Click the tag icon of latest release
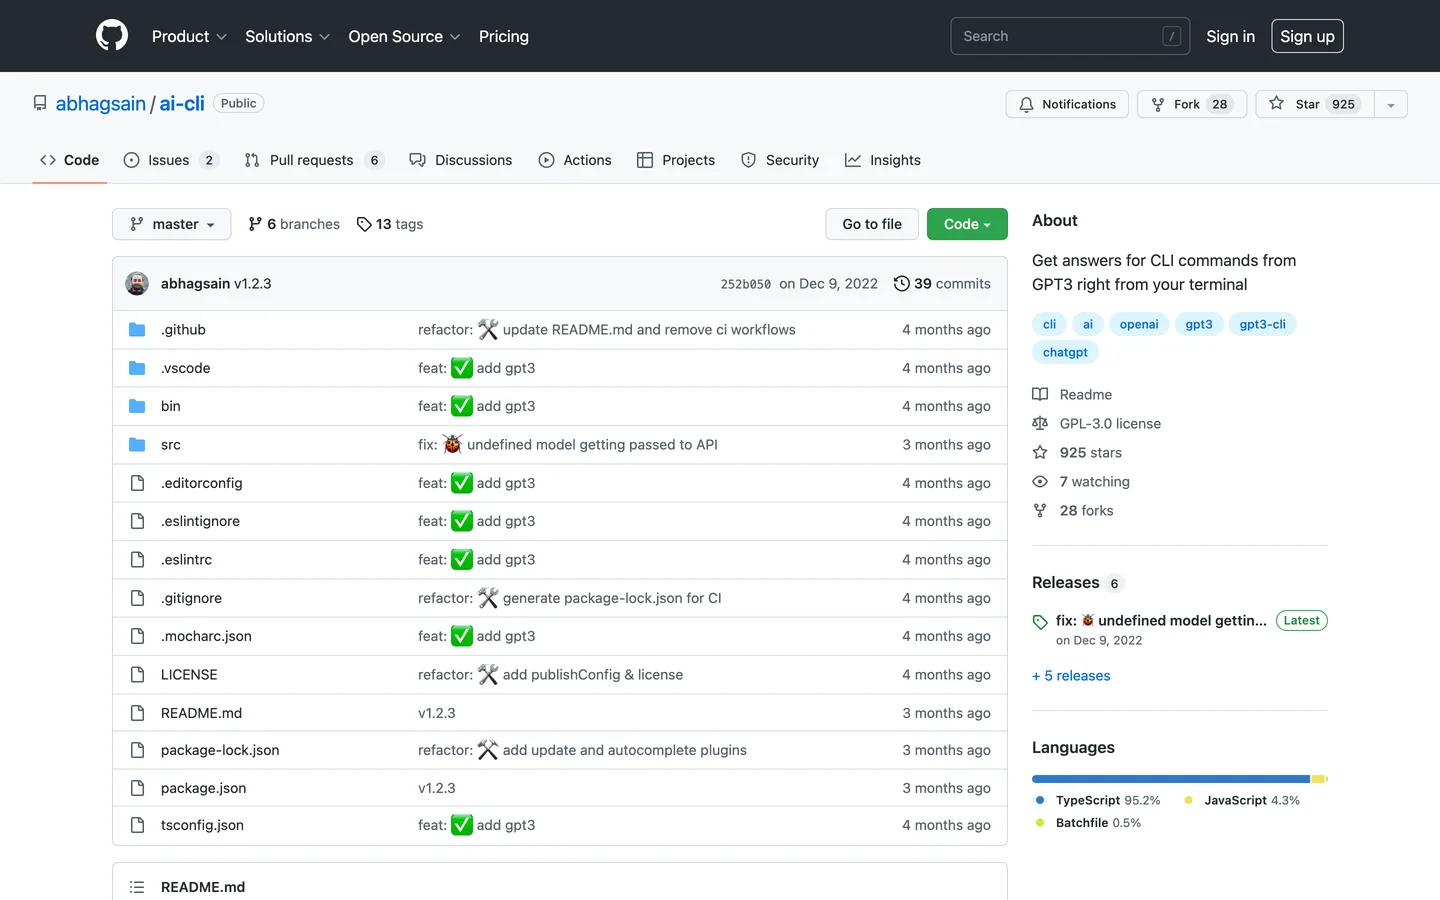 (x=1040, y=622)
